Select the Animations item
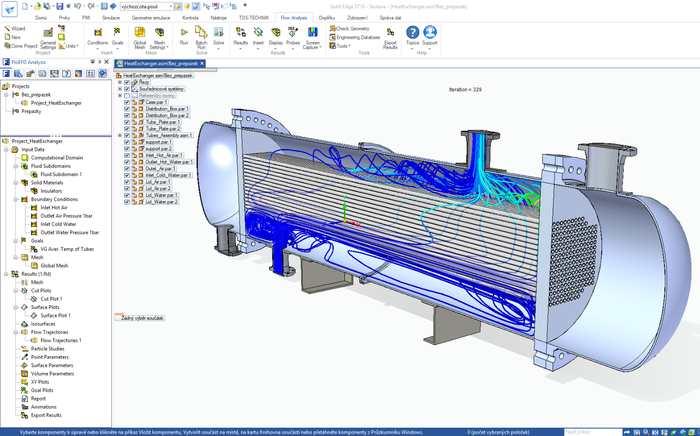The width and height of the screenshot is (700, 436). coord(44,407)
